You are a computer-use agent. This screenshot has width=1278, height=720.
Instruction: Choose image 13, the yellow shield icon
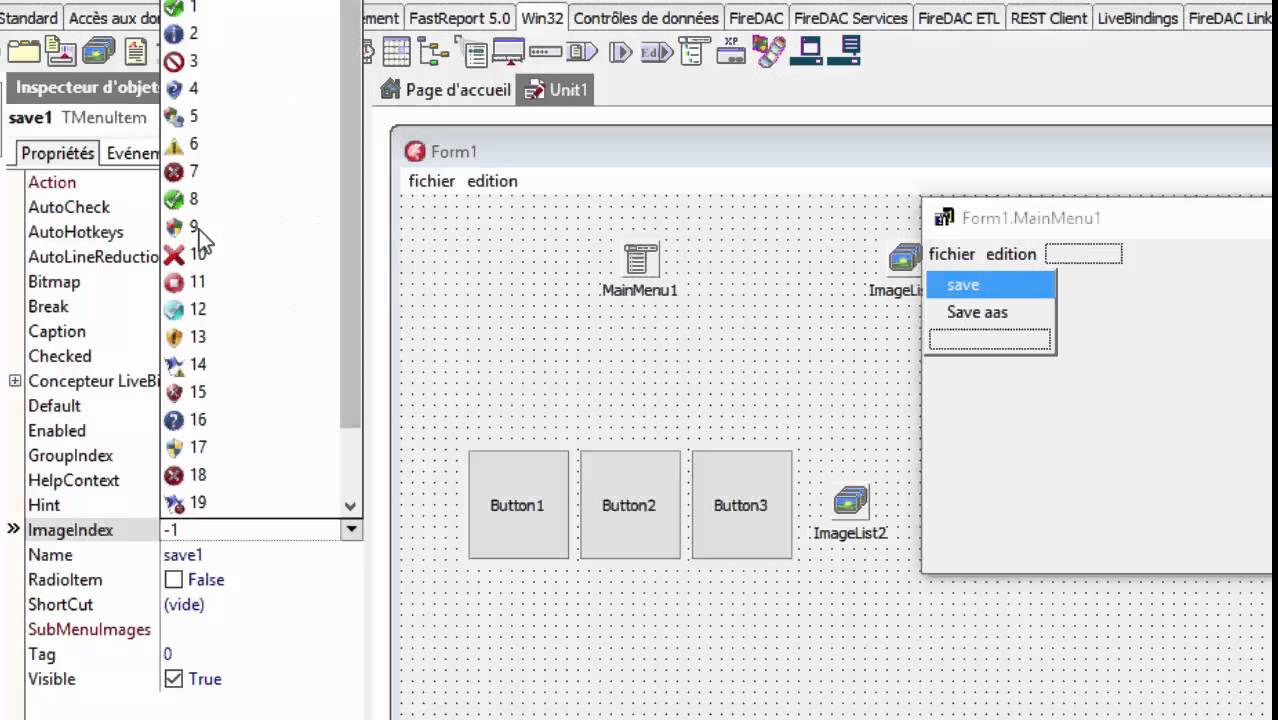coord(250,337)
